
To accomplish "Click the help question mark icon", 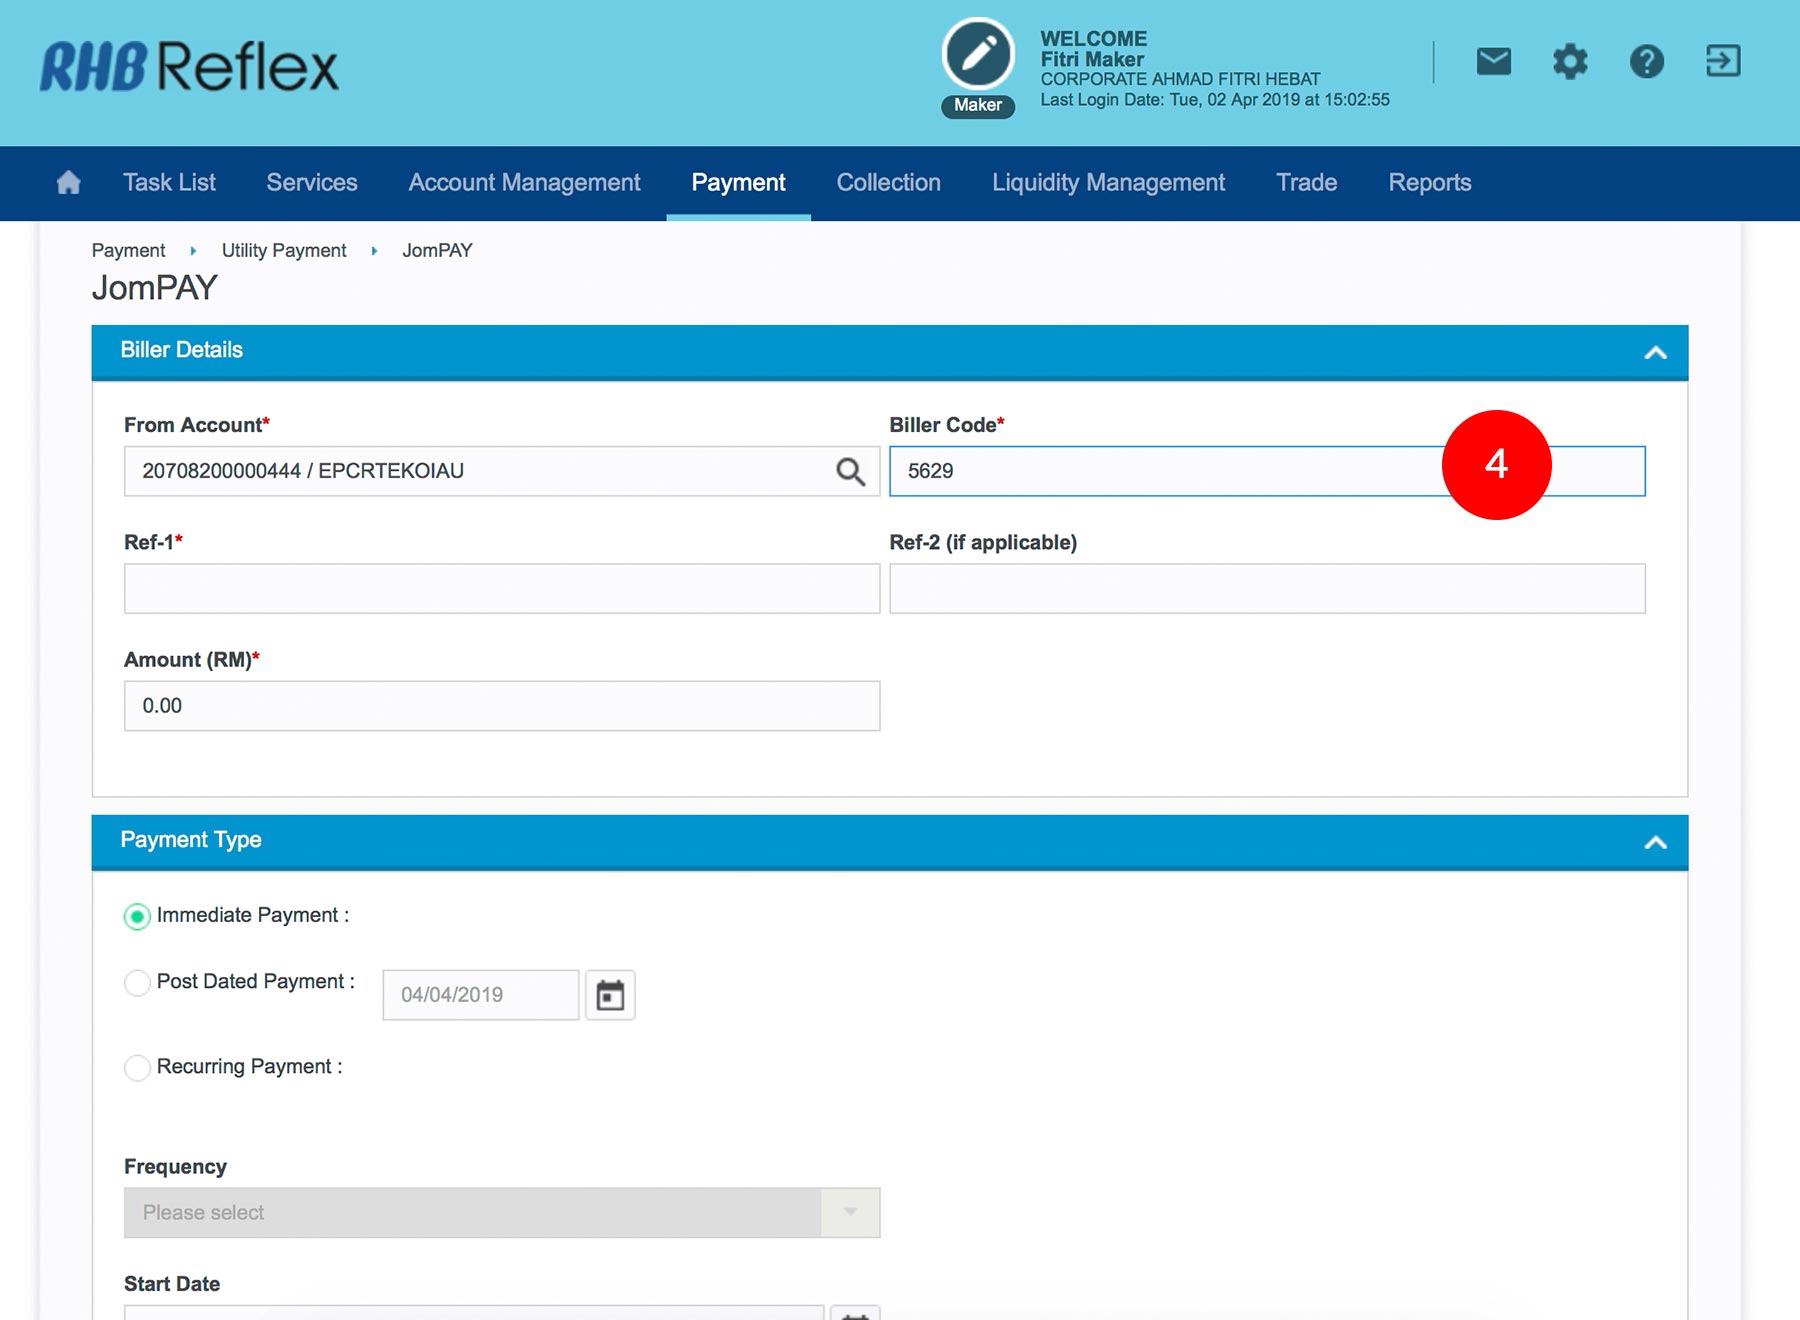I will click(x=1646, y=62).
